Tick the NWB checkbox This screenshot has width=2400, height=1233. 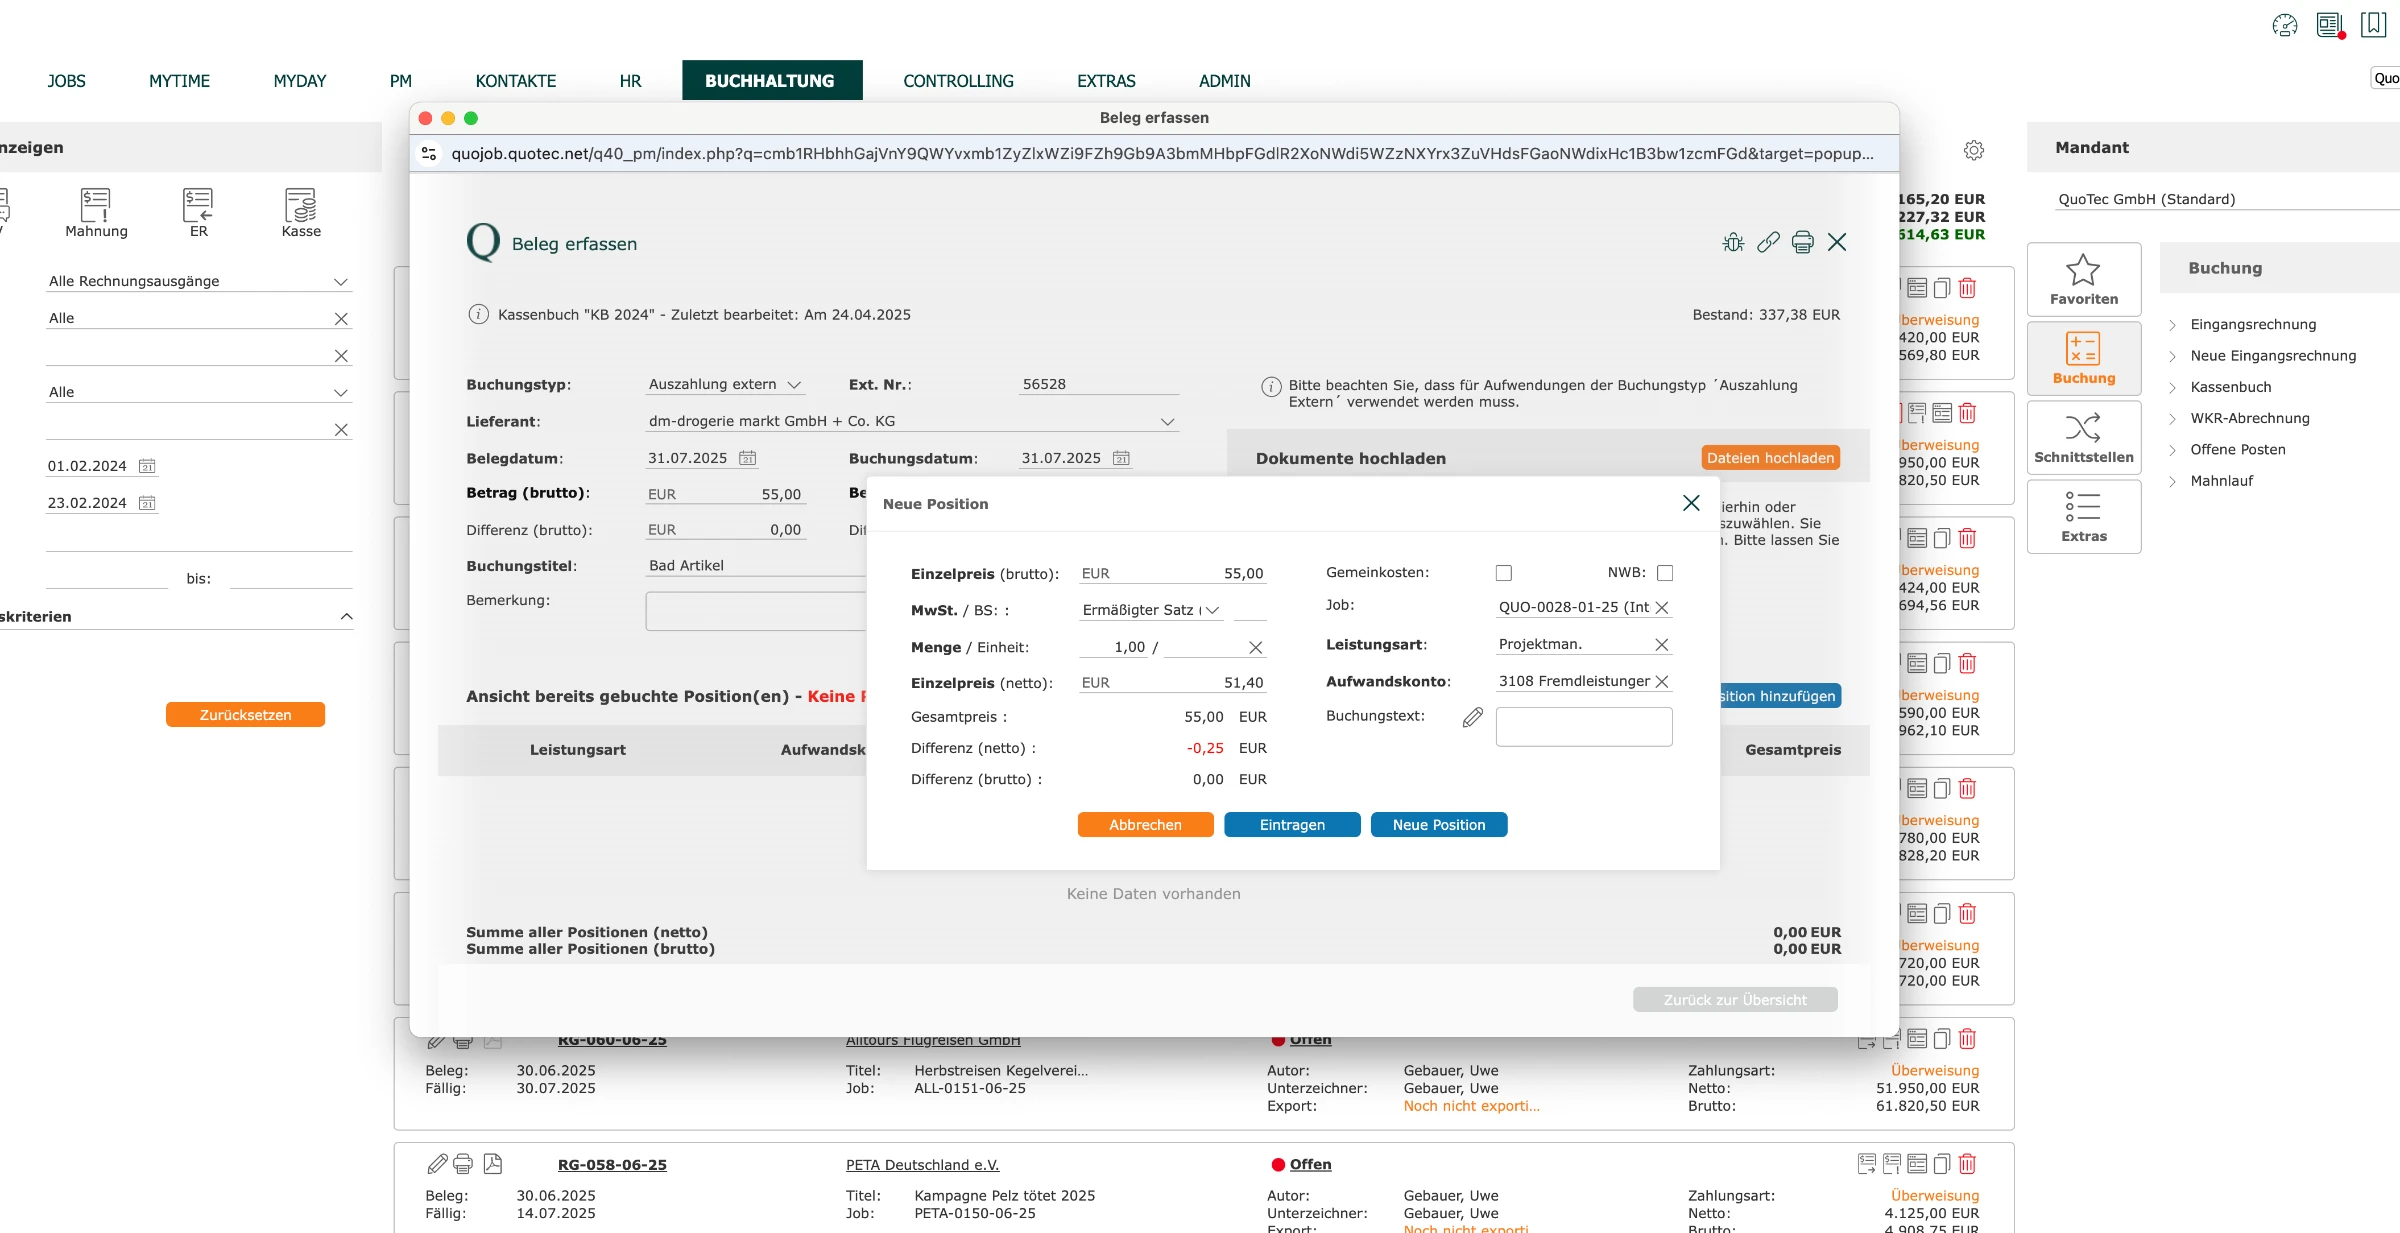click(x=1665, y=573)
